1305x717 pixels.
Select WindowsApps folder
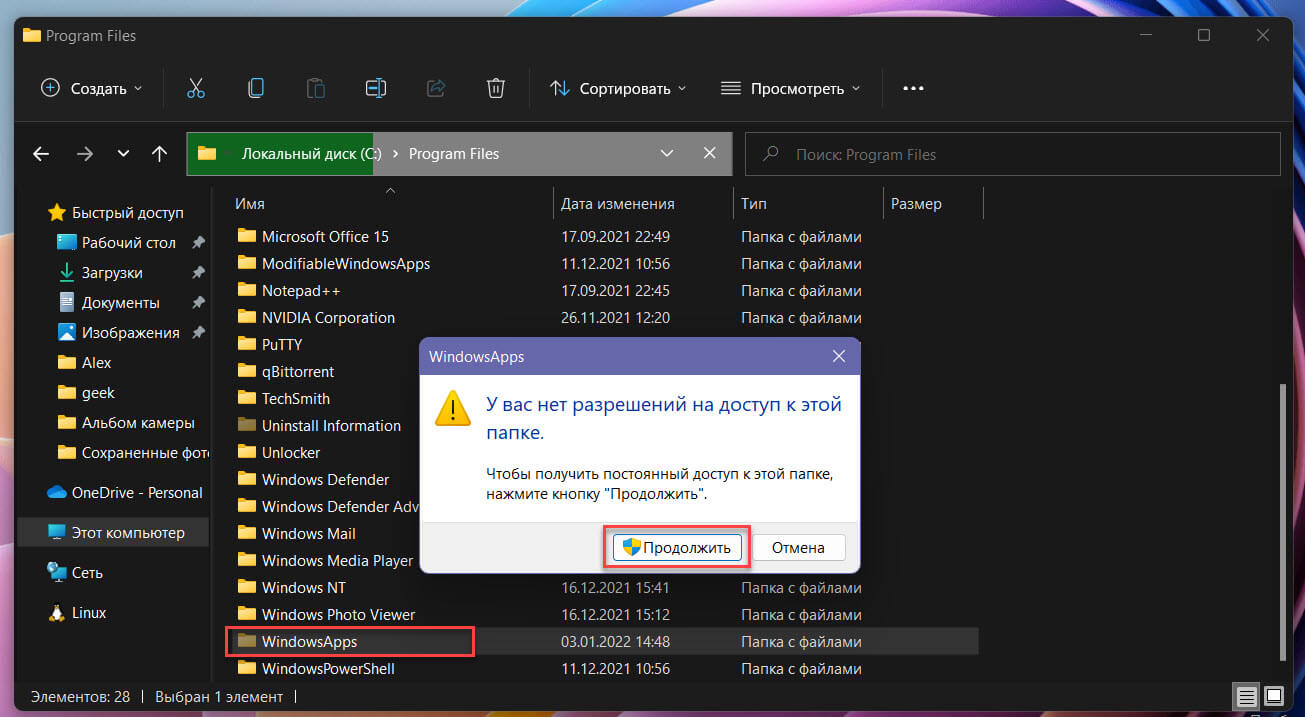(309, 642)
